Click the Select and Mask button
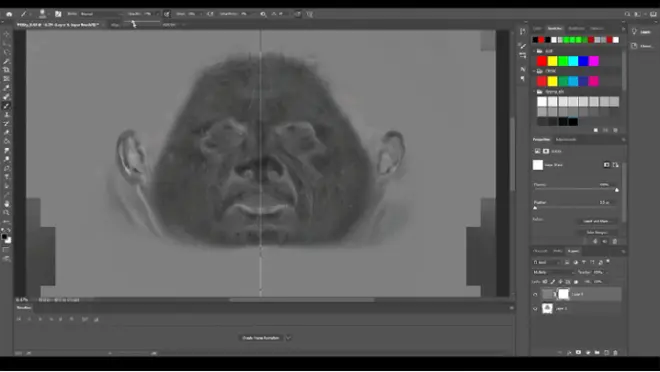 (x=597, y=221)
